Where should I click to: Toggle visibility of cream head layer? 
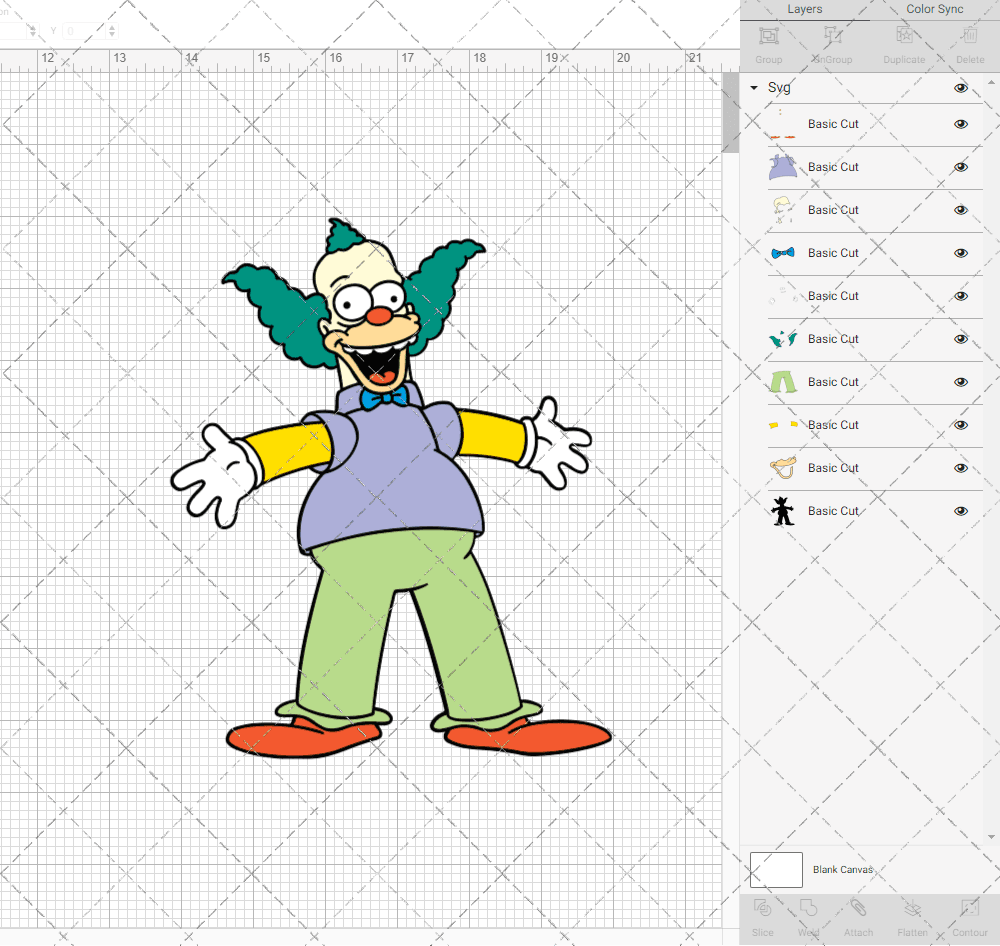click(960, 210)
